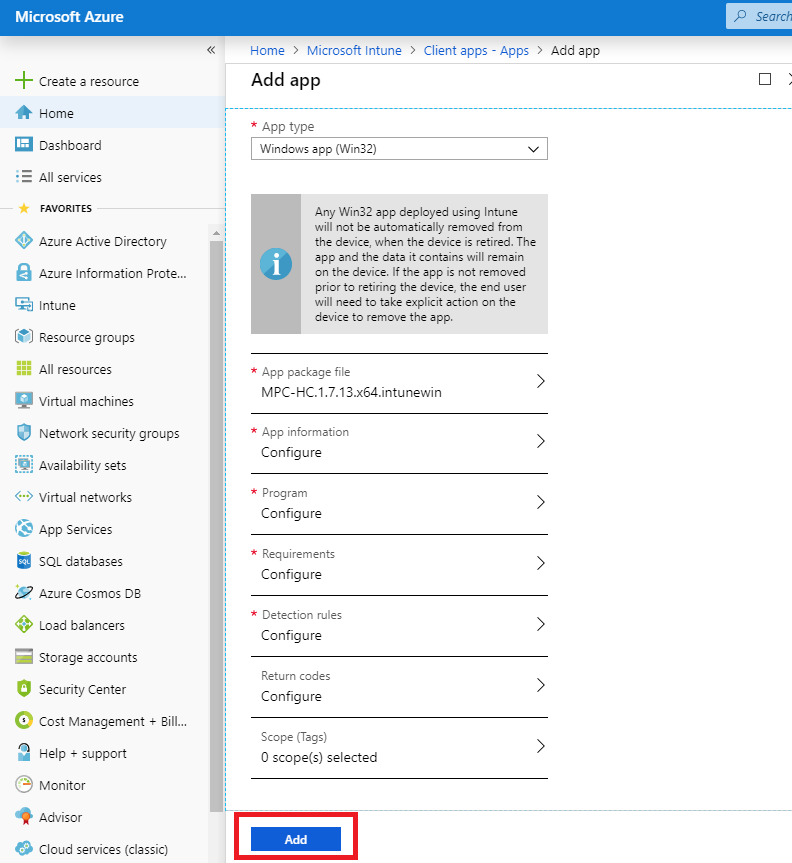
Task: Click the sidebar scrollbar up arrow
Action: pos(216,233)
